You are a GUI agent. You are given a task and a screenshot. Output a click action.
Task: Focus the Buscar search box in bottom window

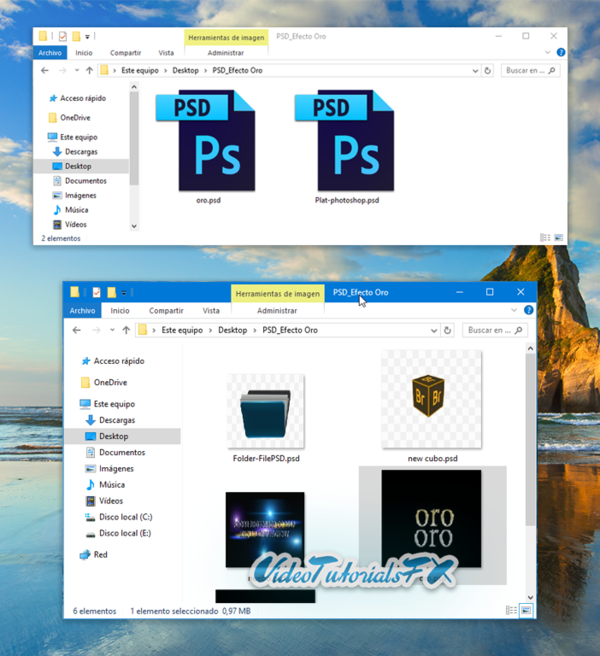[495, 330]
